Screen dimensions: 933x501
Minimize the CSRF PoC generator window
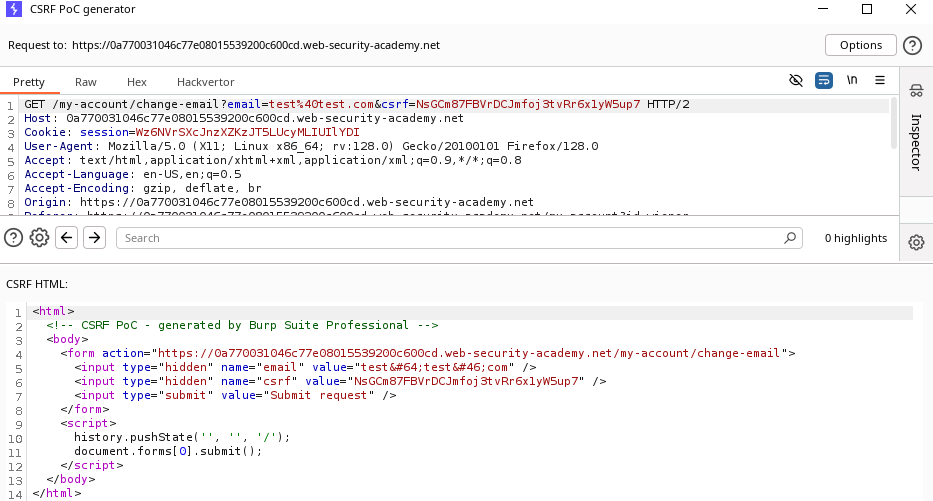(x=823, y=9)
